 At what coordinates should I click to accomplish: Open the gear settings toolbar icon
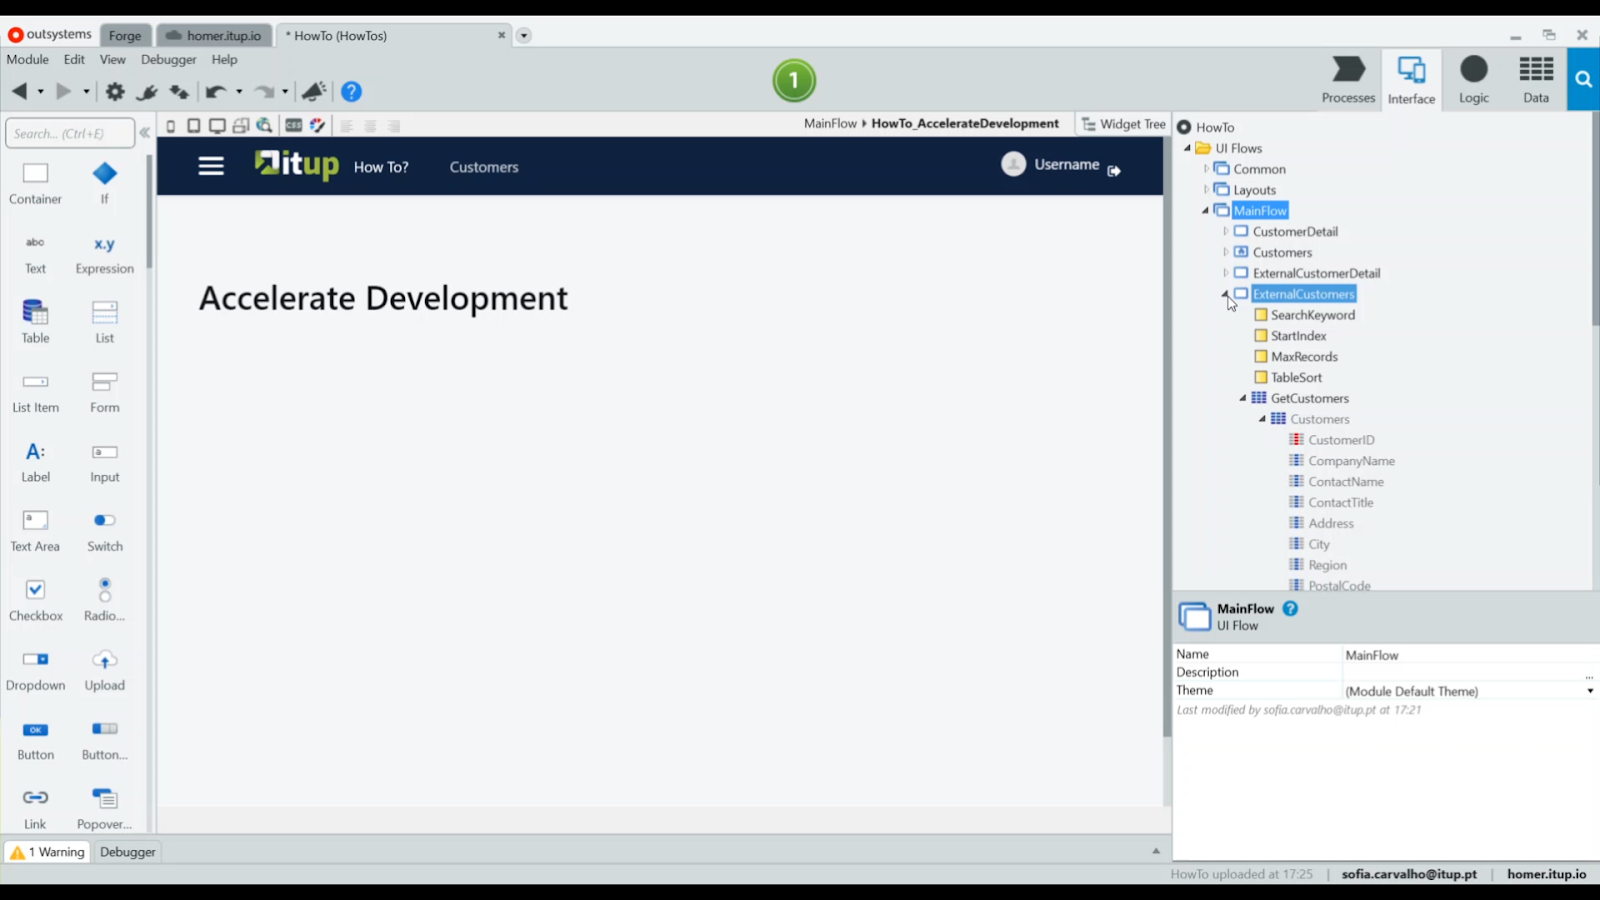click(x=115, y=91)
